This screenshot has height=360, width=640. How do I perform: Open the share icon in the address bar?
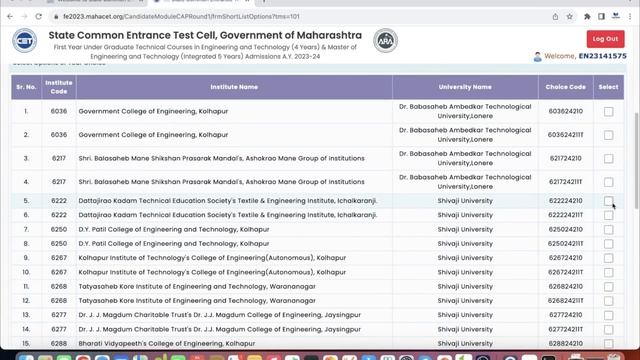point(555,17)
